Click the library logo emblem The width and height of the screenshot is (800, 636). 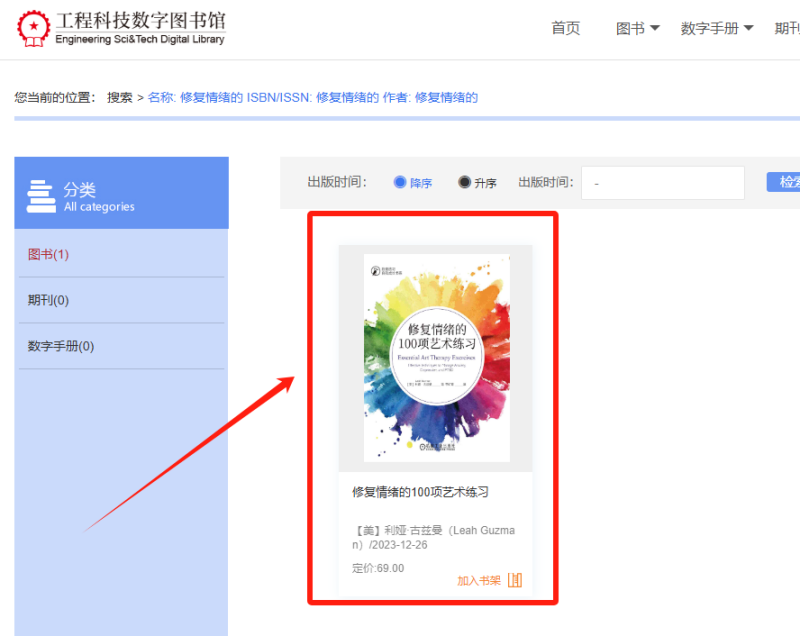pyautogui.click(x=34, y=29)
